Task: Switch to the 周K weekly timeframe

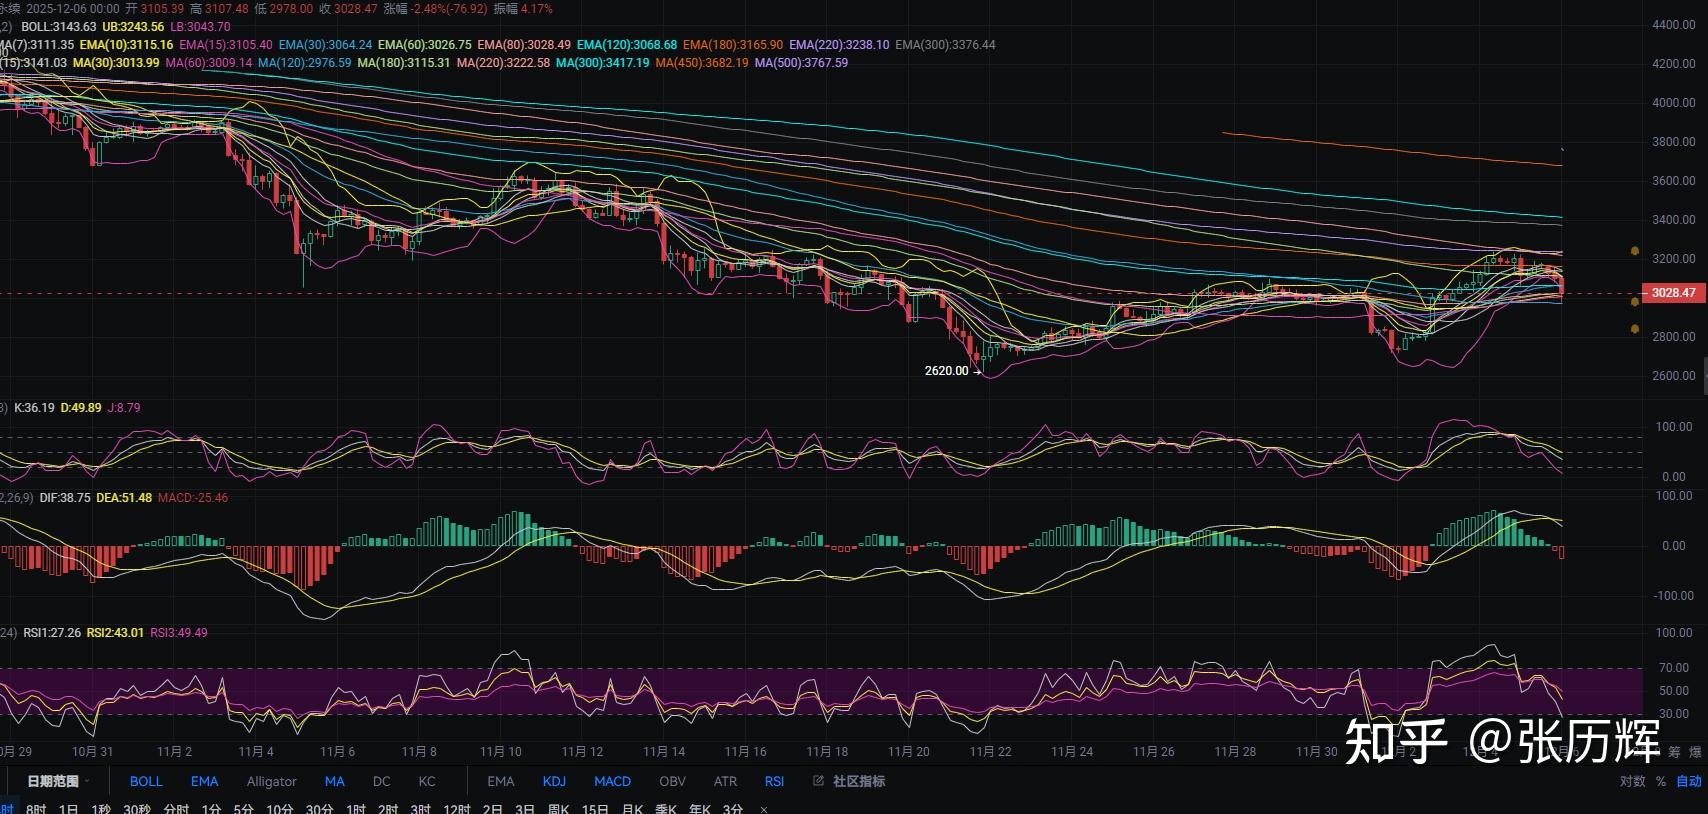Action: coord(558,808)
